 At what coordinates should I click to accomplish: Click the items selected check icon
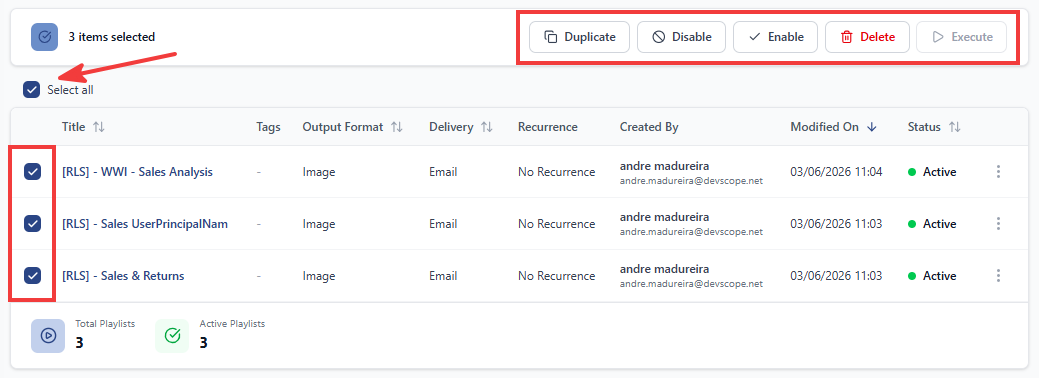coord(44,37)
